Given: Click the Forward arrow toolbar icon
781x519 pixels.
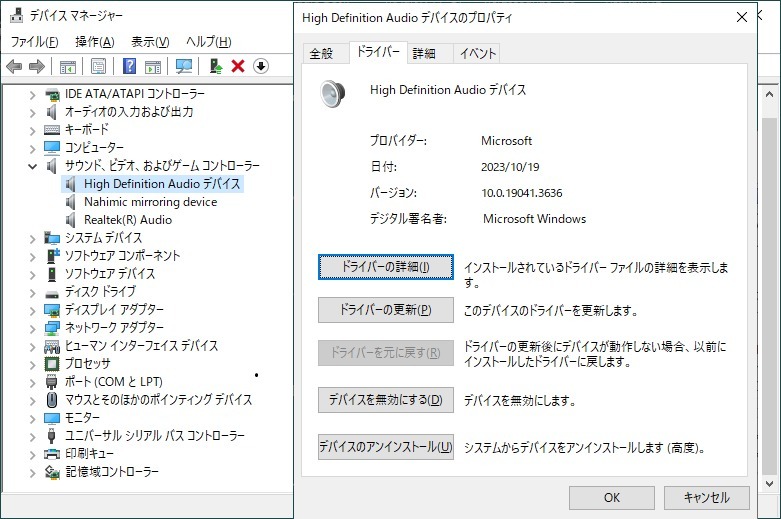Looking at the screenshot, I should click(37, 66).
